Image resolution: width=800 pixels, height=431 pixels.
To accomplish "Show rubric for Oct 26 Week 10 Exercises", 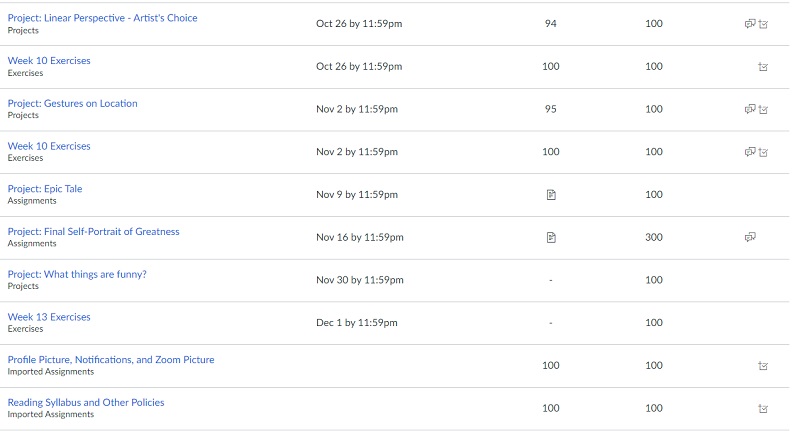I will click(763, 67).
